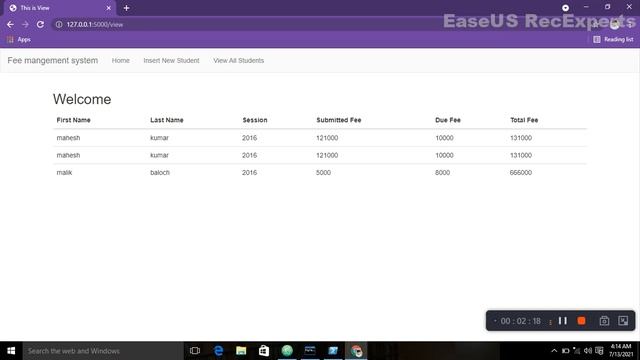
Task: Click the 'Search the web and Windows' box
Action: 103,351
